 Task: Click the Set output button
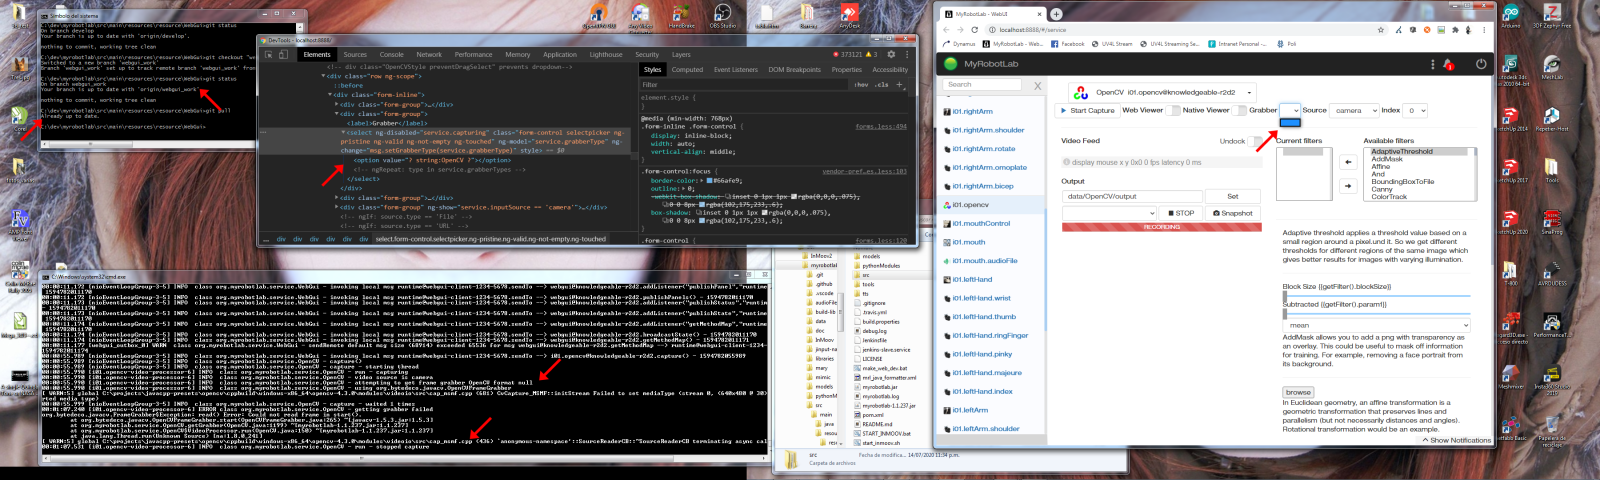pos(1233,196)
